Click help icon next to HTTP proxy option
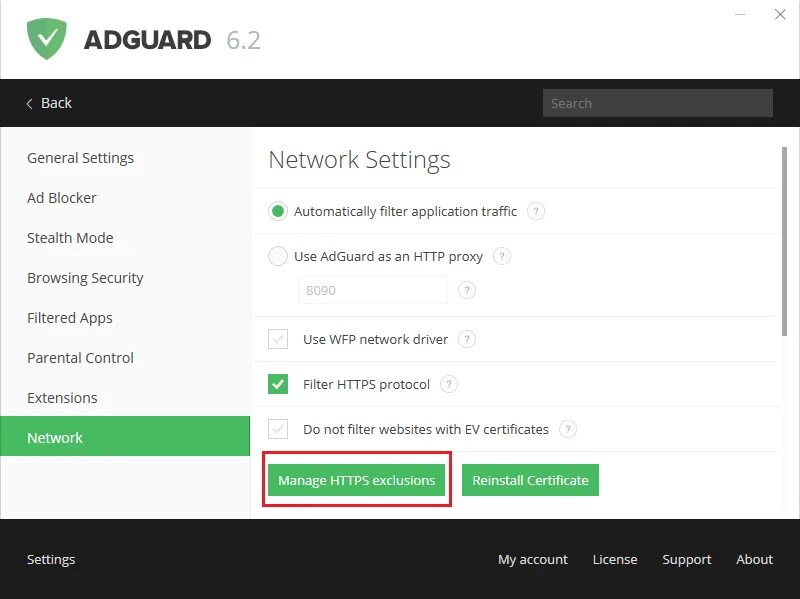Image resolution: width=800 pixels, height=599 pixels. tap(502, 256)
